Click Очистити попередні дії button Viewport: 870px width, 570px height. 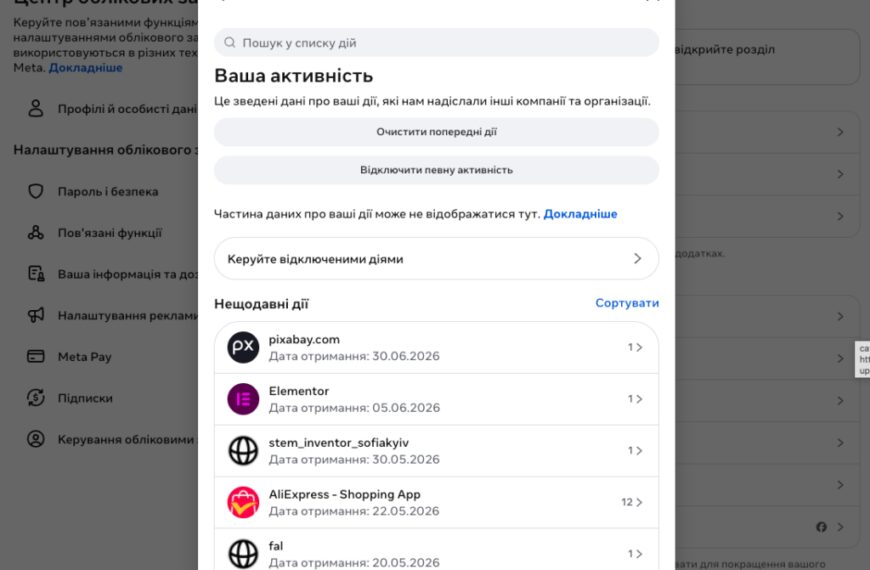(x=437, y=132)
